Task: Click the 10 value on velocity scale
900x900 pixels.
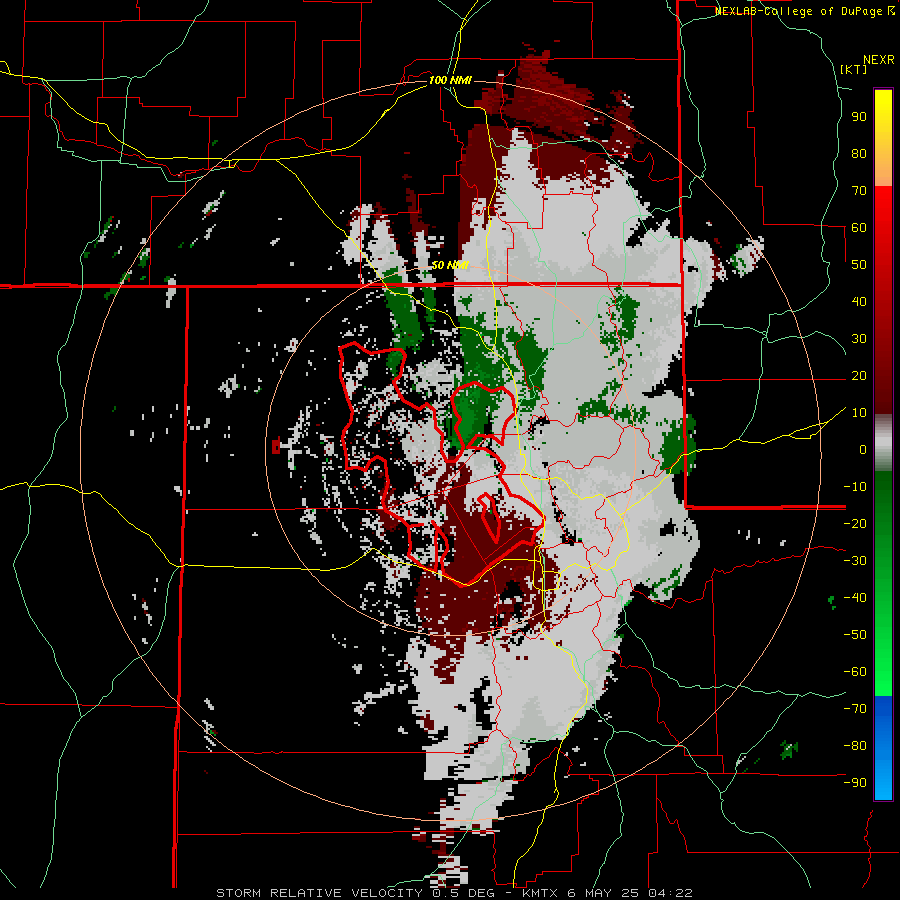Action: tap(859, 413)
